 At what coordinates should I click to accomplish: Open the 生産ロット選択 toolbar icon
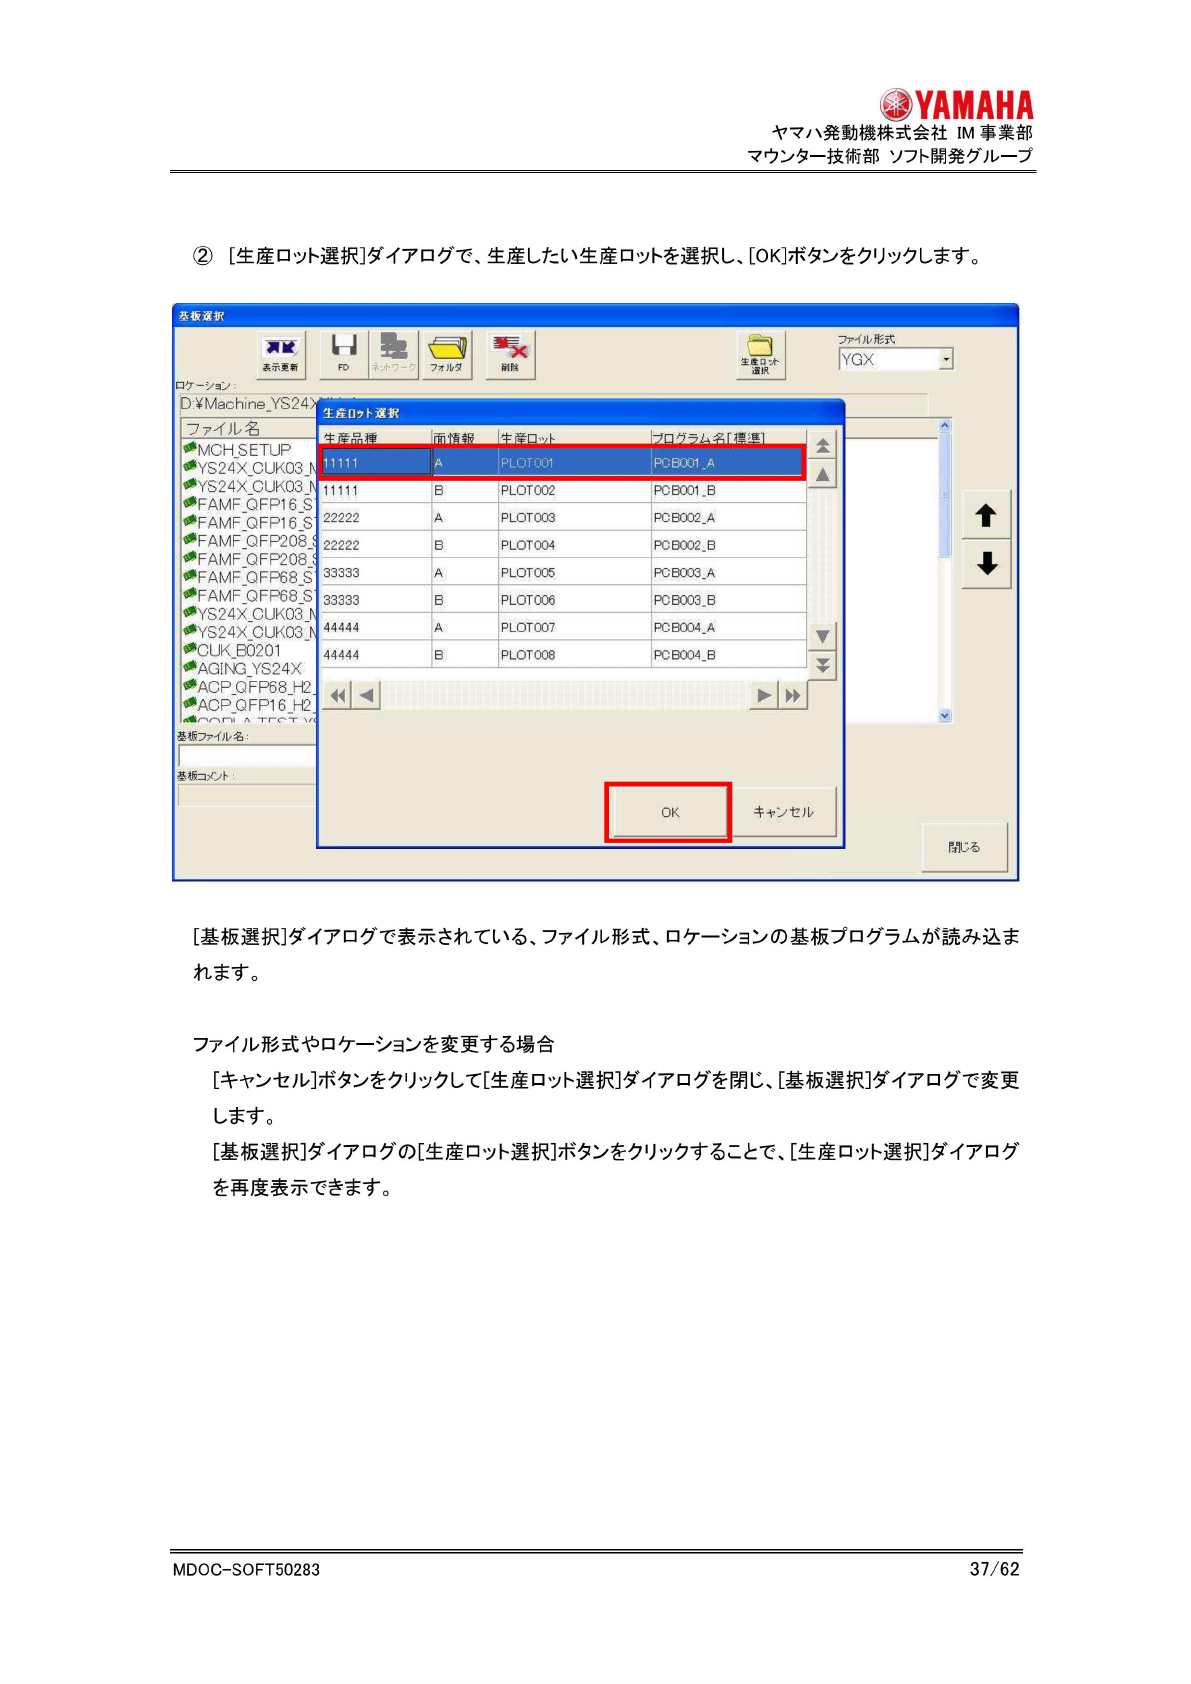point(761,355)
